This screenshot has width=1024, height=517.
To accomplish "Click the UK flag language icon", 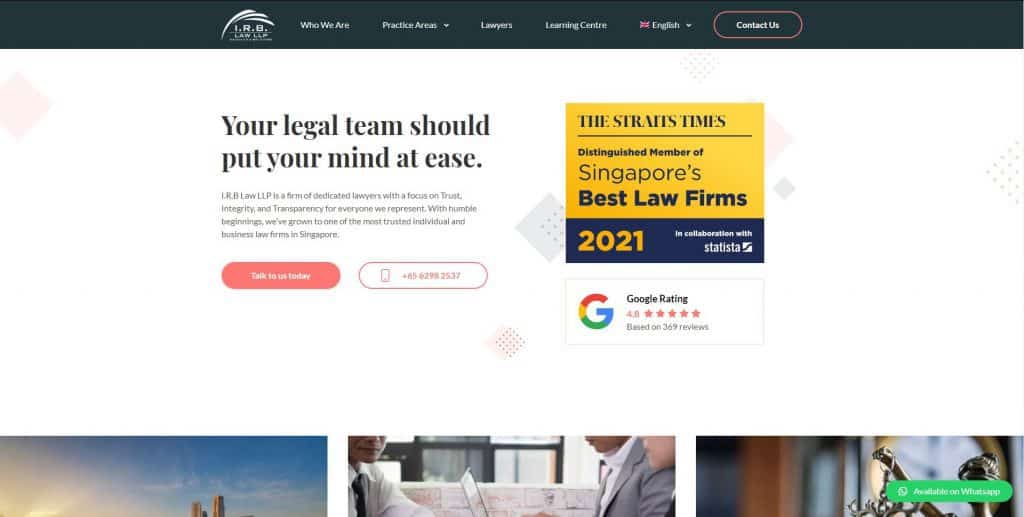I will [644, 25].
